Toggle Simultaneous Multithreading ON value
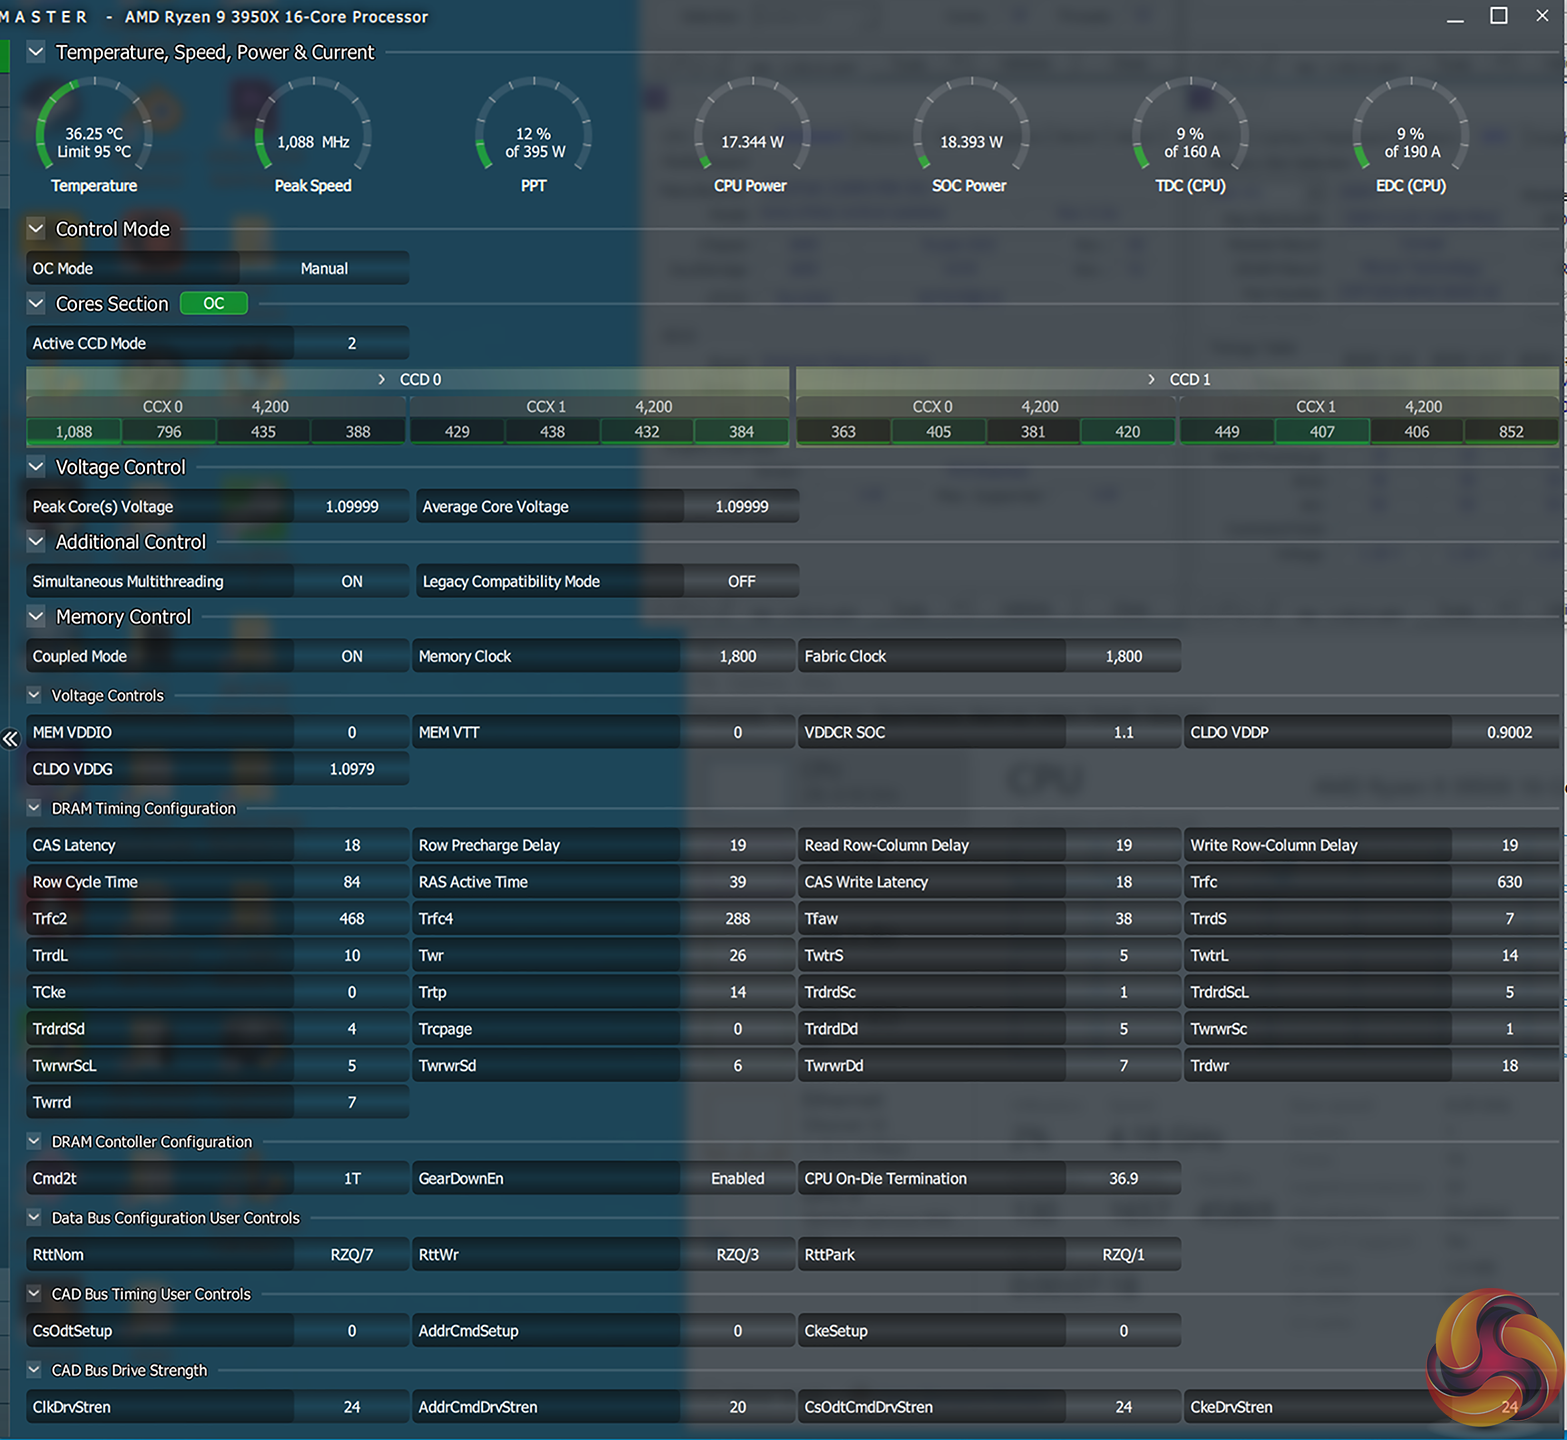This screenshot has height=1440, width=1567. (352, 581)
